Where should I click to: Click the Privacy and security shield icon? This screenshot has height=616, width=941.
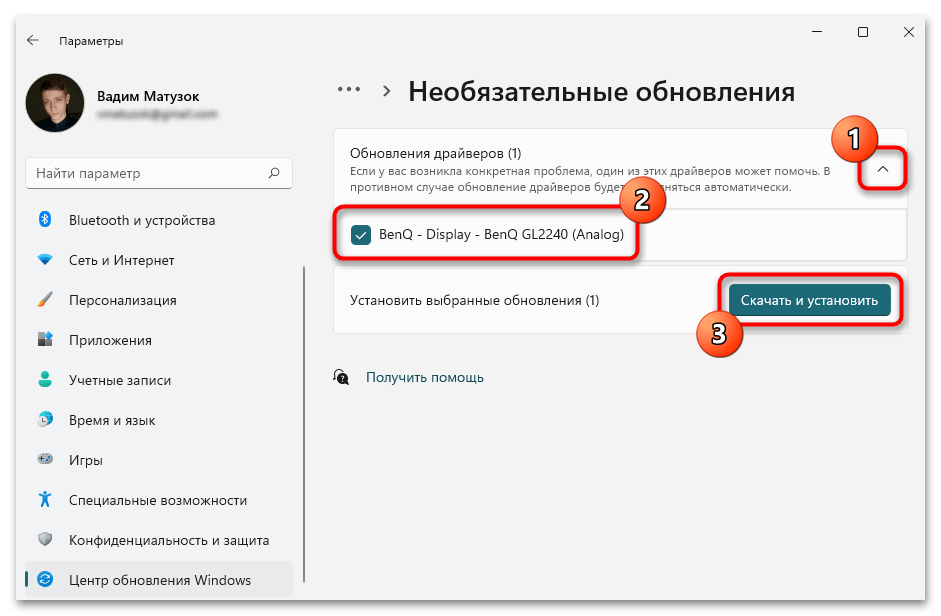pyautogui.click(x=45, y=540)
